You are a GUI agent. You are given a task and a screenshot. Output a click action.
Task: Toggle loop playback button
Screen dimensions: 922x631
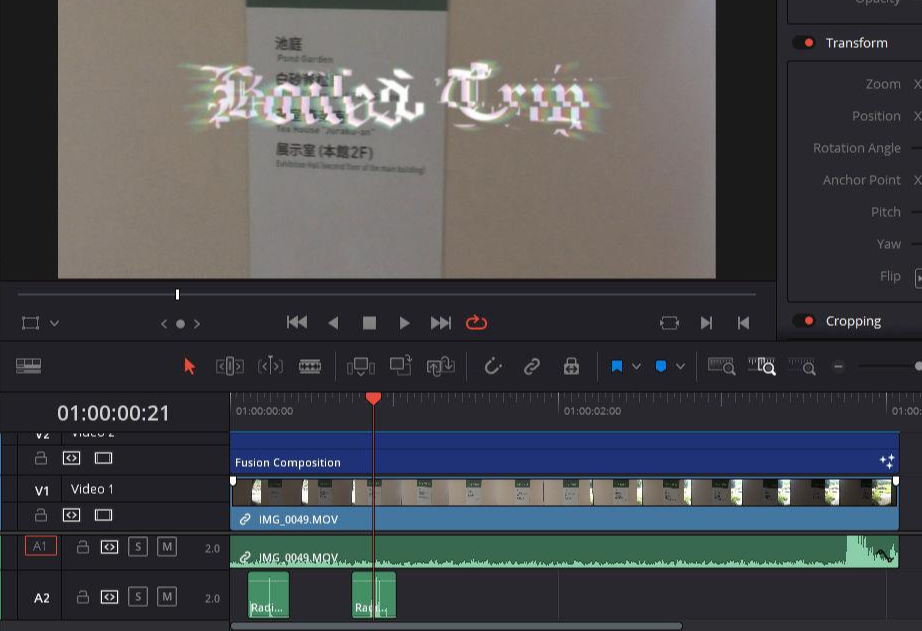coord(476,322)
